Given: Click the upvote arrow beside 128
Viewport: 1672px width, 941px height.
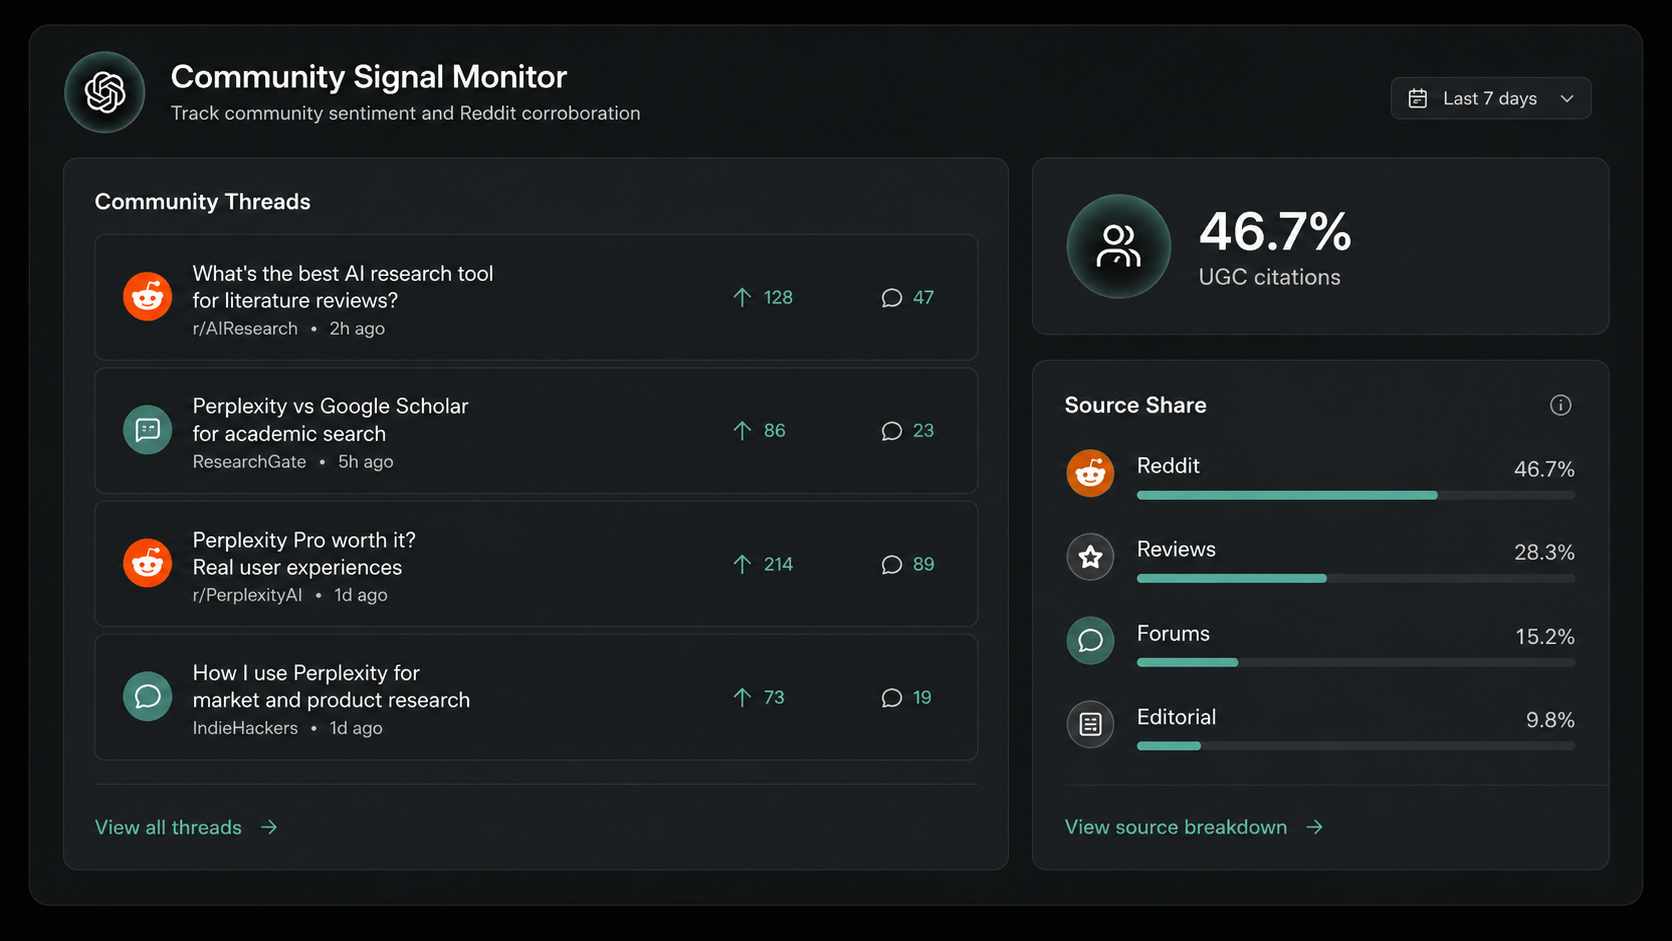Looking at the screenshot, I should [742, 297].
